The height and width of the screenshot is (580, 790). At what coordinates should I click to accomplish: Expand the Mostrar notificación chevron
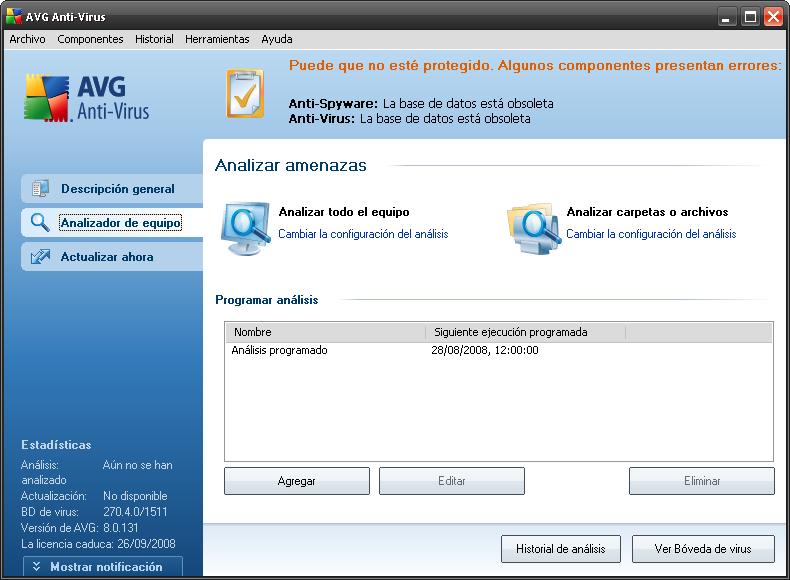click(x=36, y=566)
